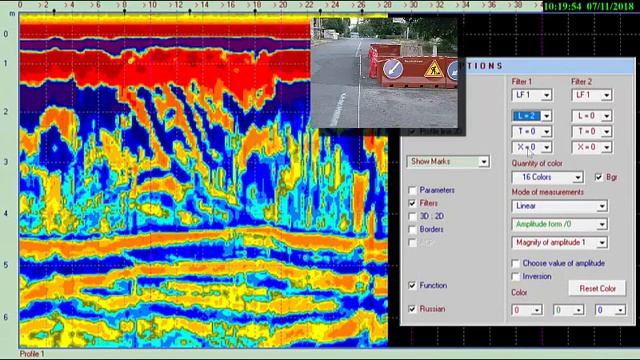Click the Quantity of color label

point(537,163)
